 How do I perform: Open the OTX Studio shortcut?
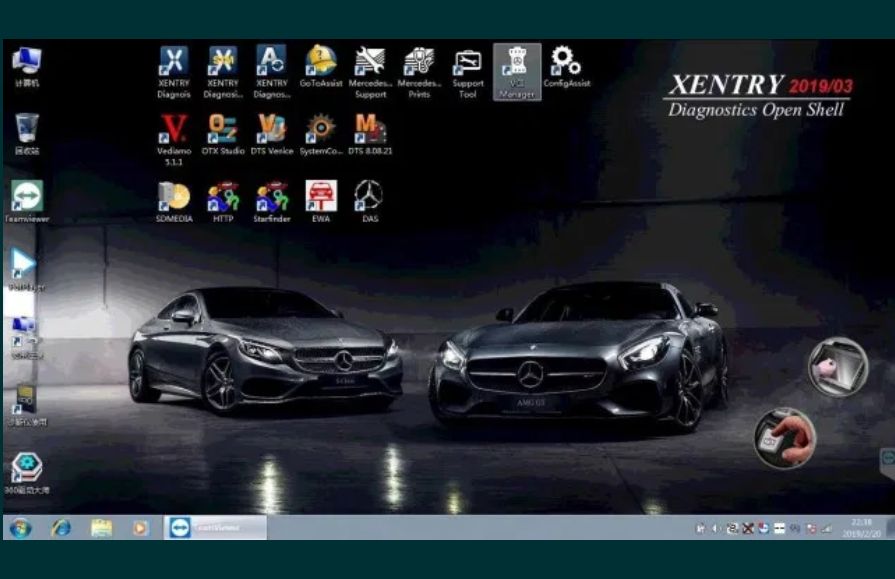223,134
